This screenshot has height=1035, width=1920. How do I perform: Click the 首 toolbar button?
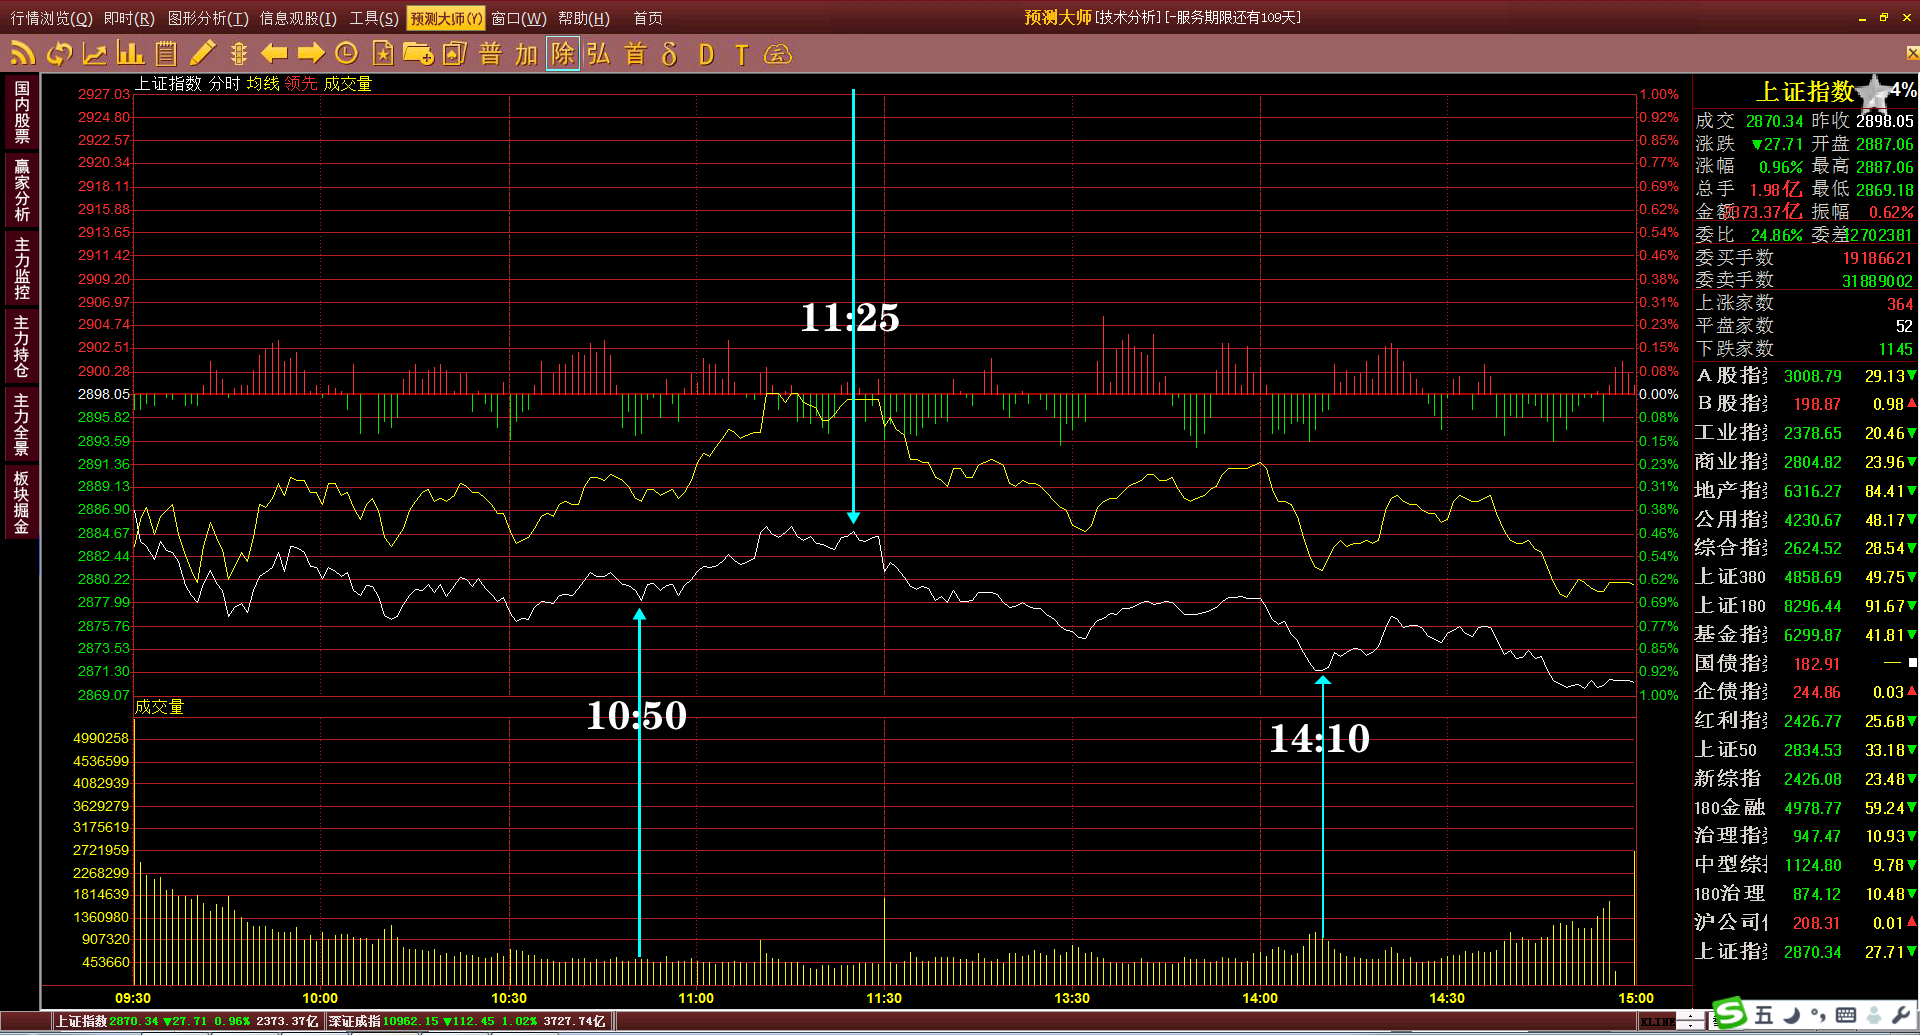[x=635, y=53]
